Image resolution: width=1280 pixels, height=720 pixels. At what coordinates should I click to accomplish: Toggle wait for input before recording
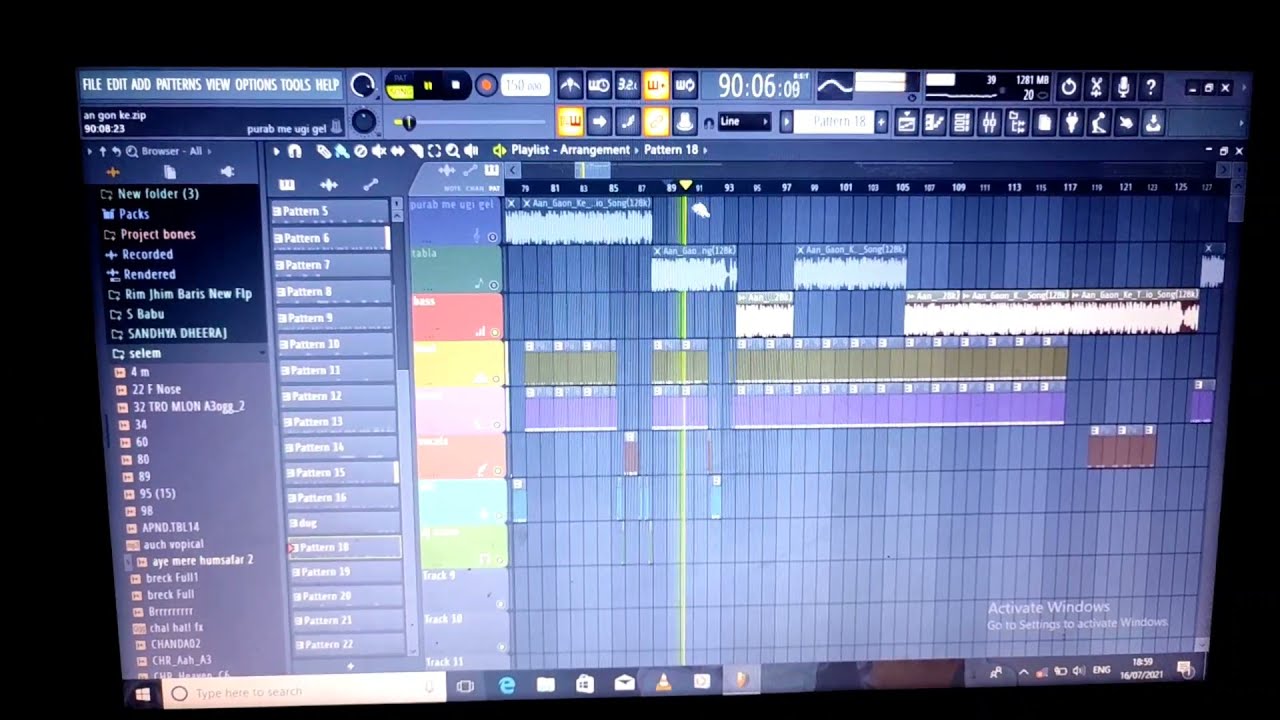pyautogui.click(x=599, y=86)
